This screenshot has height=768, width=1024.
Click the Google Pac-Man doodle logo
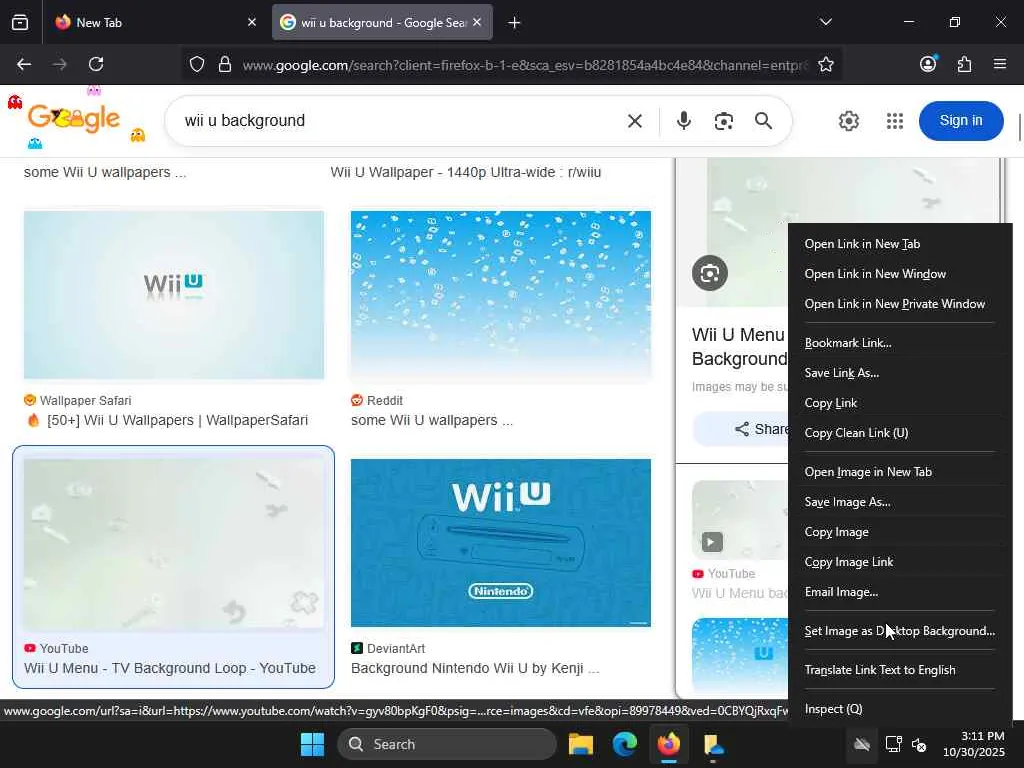[73, 118]
